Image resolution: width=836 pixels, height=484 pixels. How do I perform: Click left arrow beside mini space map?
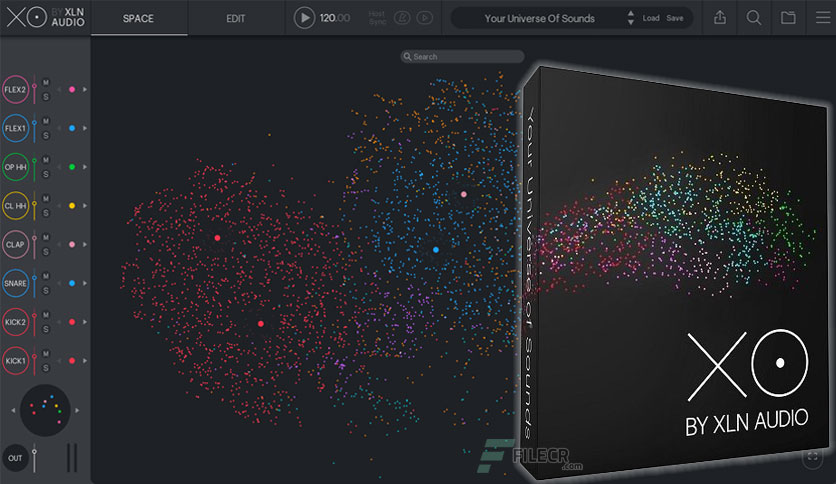click(13, 410)
